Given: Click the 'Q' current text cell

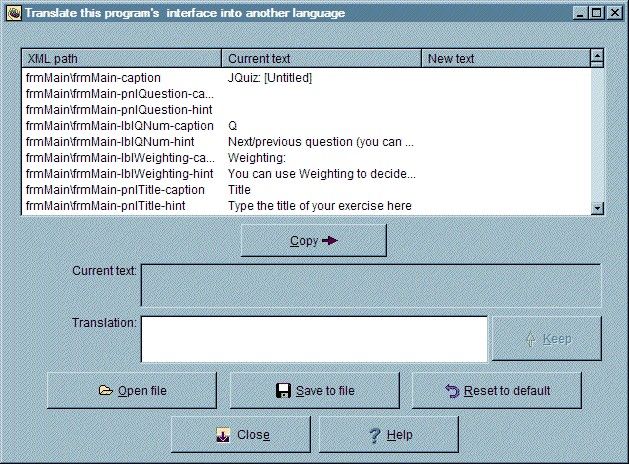Looking at the screenshot, I should coord(233,126).
